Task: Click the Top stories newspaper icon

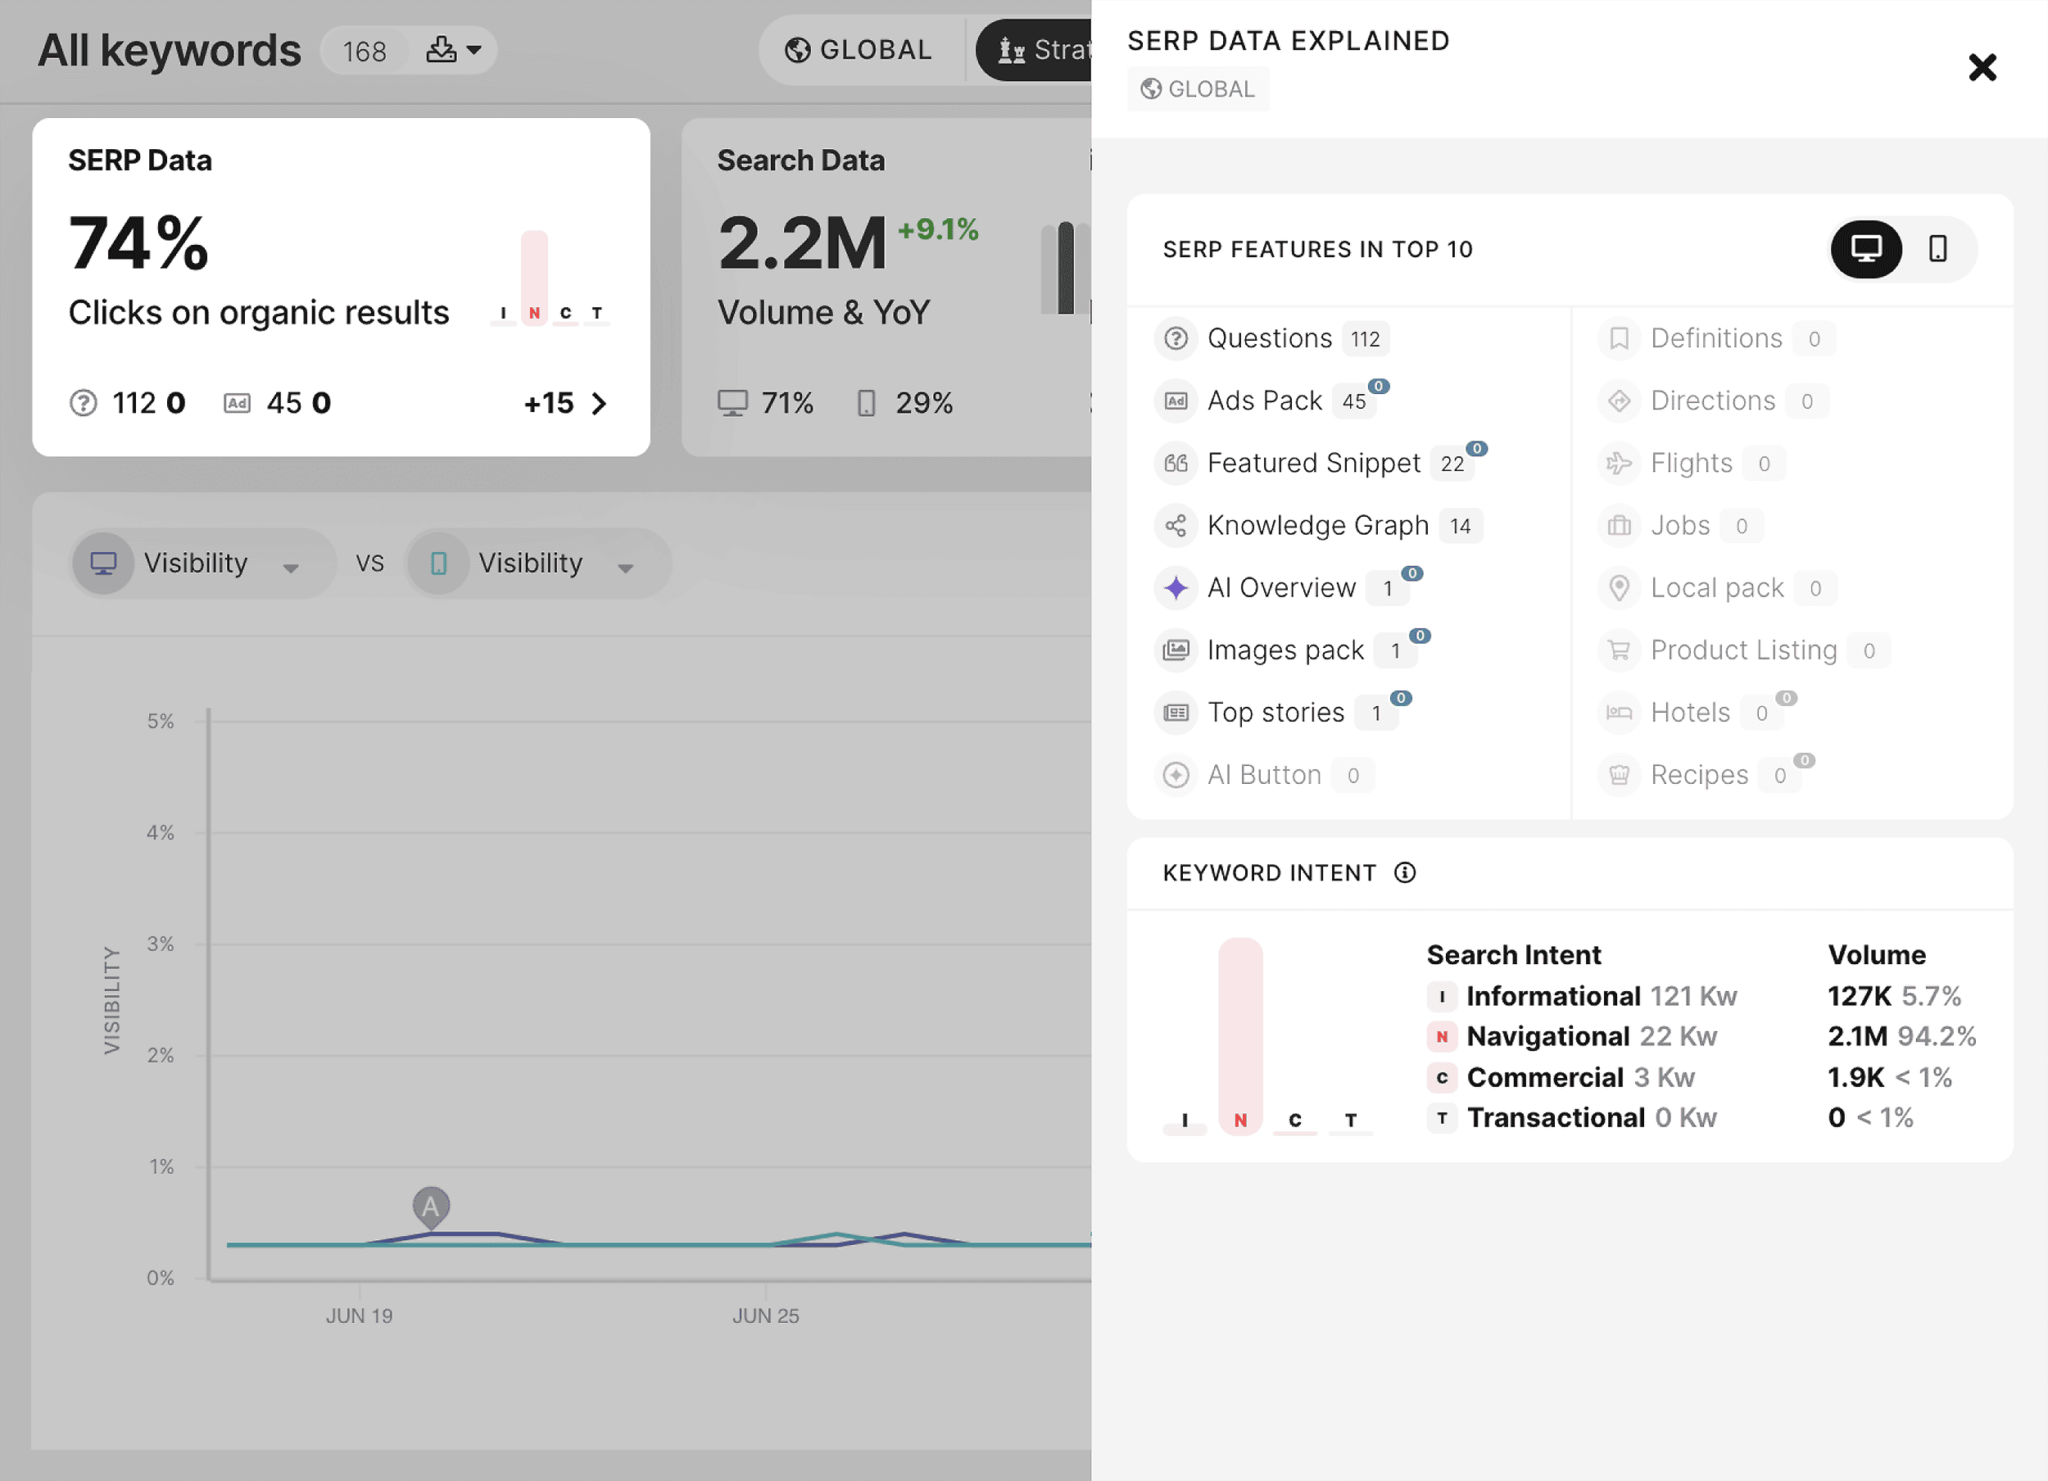Action: tap(1176, 713)
